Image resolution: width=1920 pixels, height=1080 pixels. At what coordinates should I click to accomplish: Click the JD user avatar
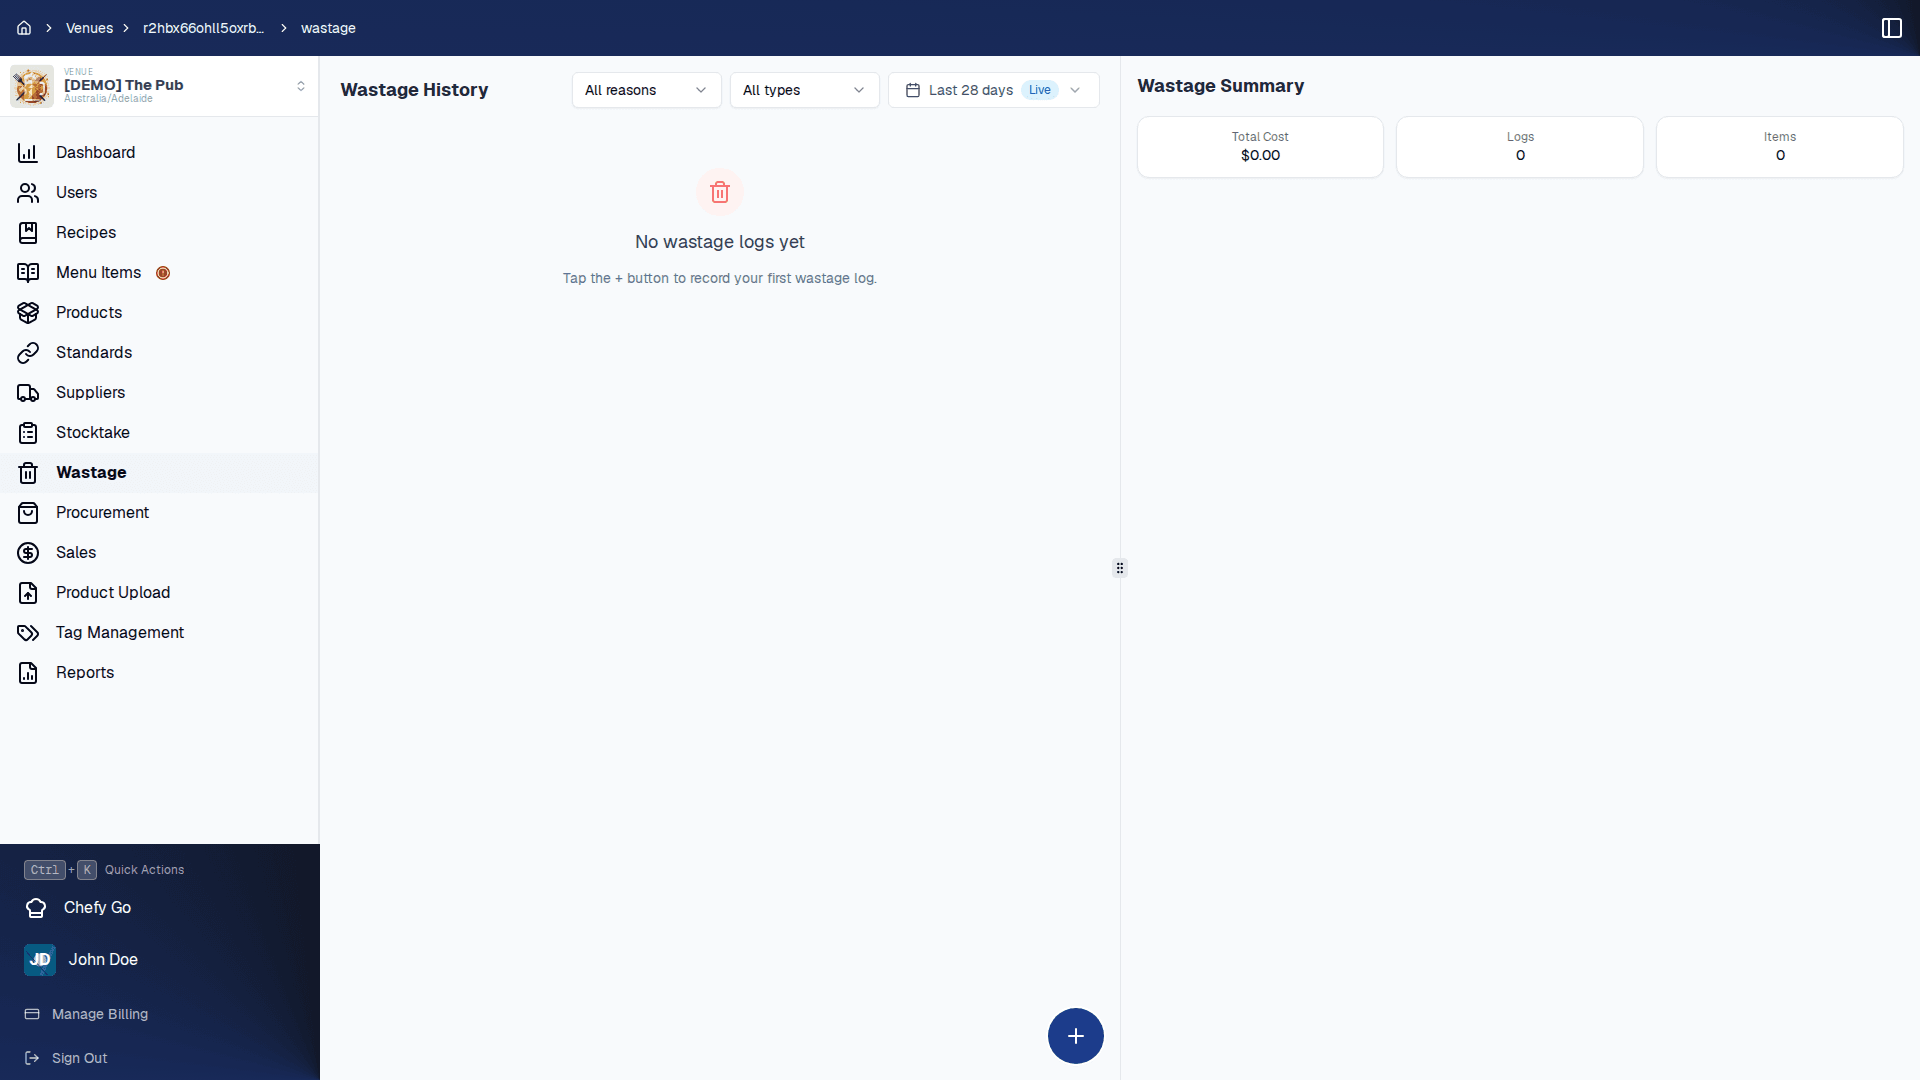point(40,960)
